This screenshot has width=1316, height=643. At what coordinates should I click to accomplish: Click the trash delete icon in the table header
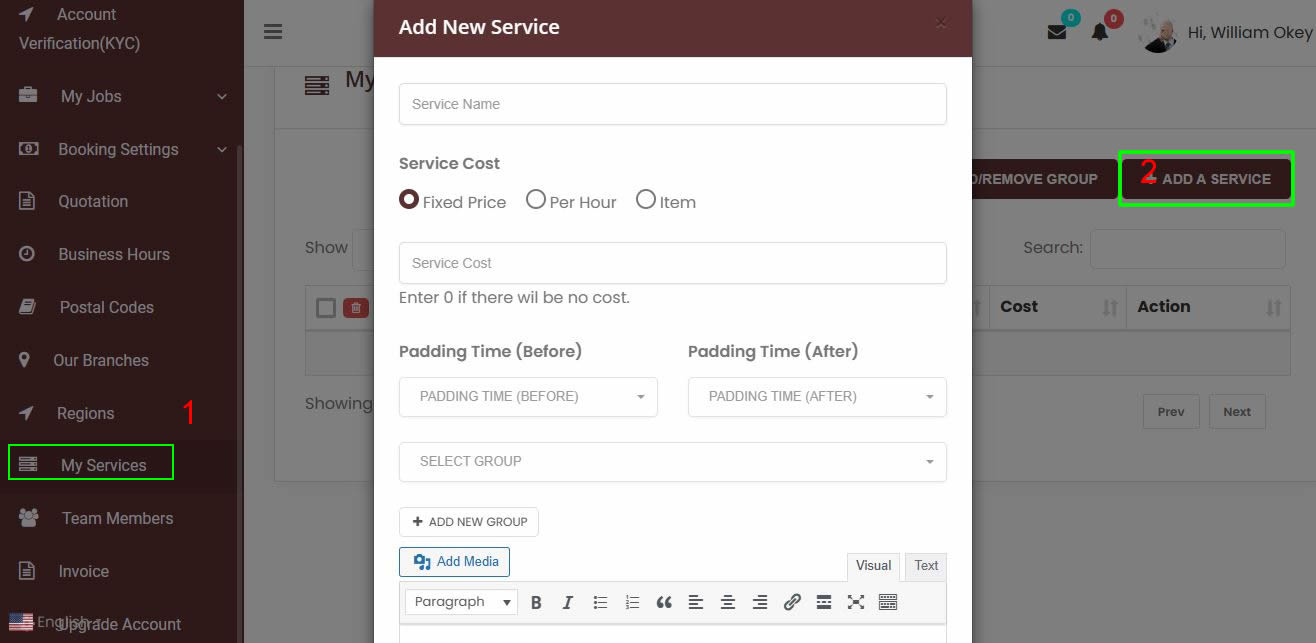click(x=355, y=307)
